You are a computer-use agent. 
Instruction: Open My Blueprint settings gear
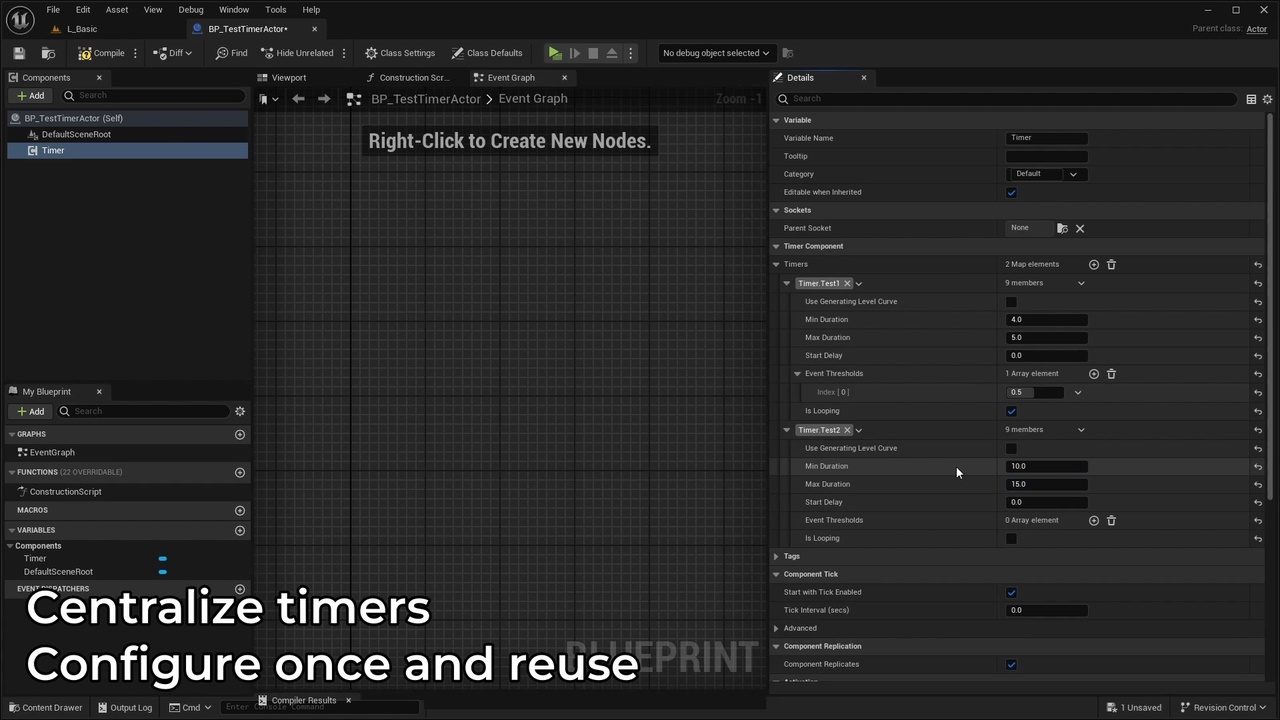tap(240, 411)
